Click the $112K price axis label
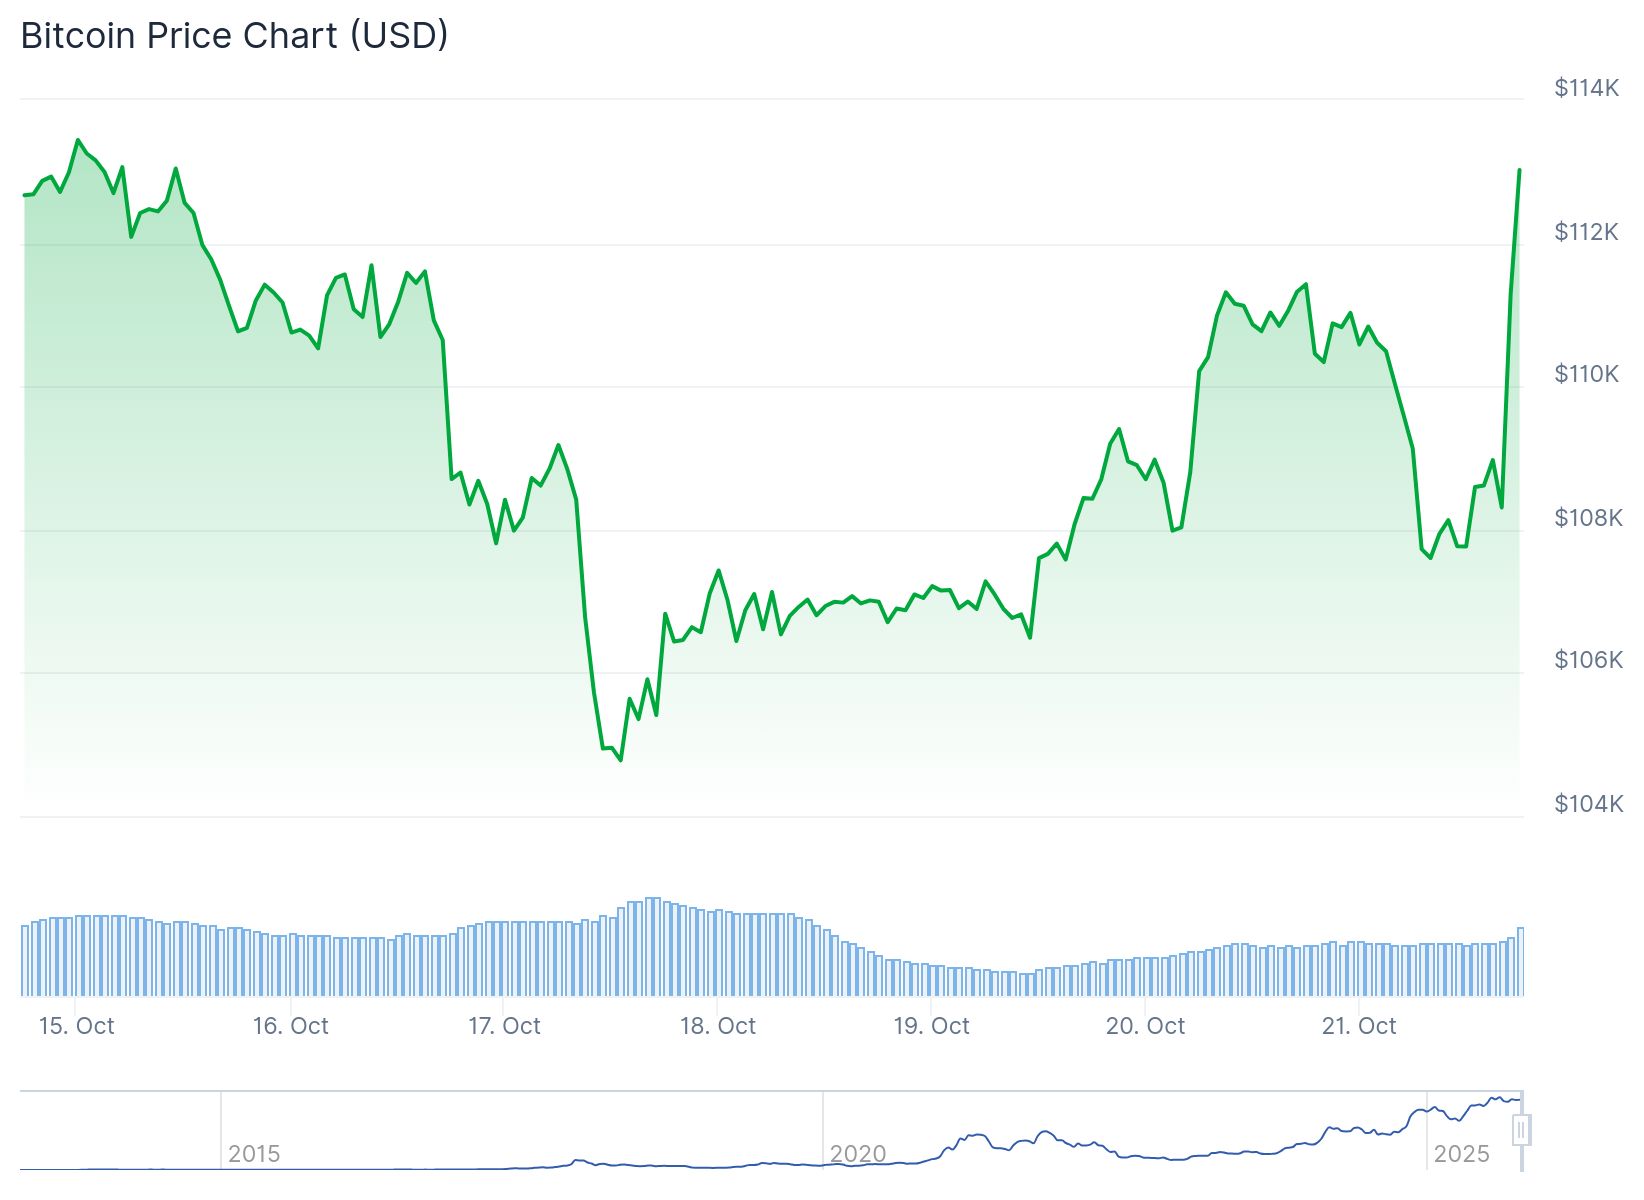This screenshot has height=1200, width=1644. coord(1586,232)
